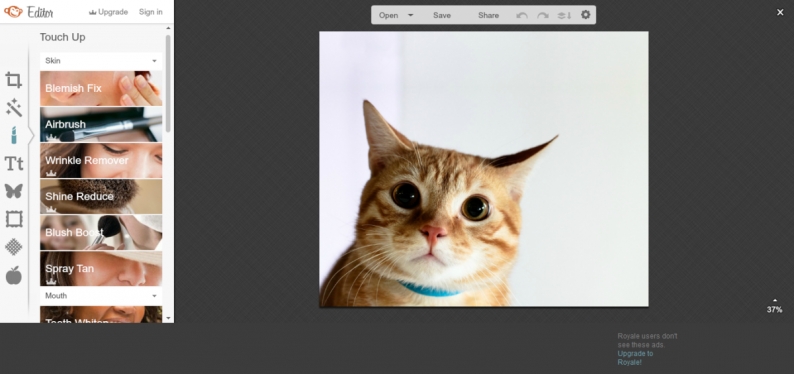Image resolution: width=794 pixels, height=374 pixels.
Task: Select the Crop basic edits icon
Action: (x=14, y=80)
